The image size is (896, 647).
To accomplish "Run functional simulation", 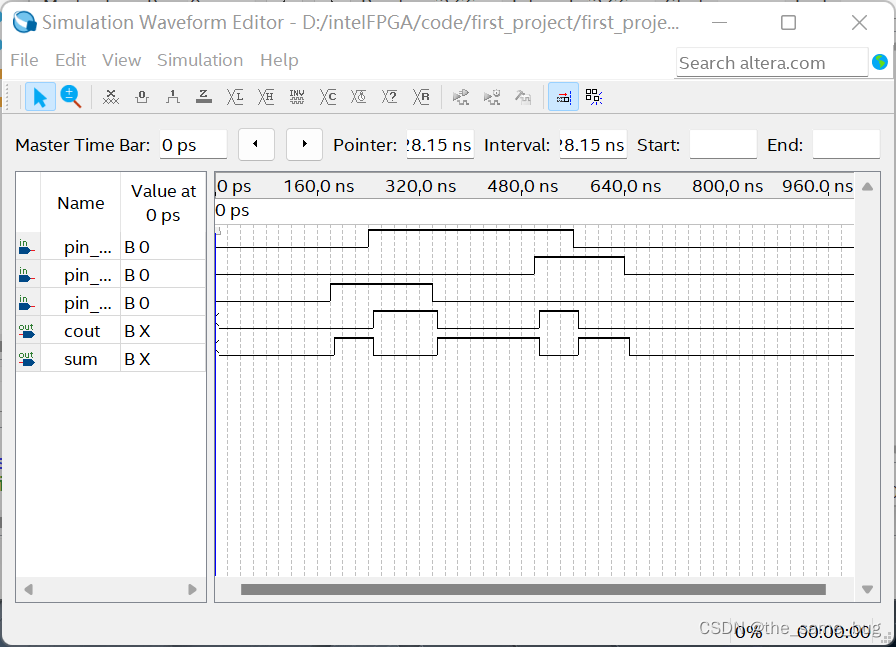I will point(461,97).
